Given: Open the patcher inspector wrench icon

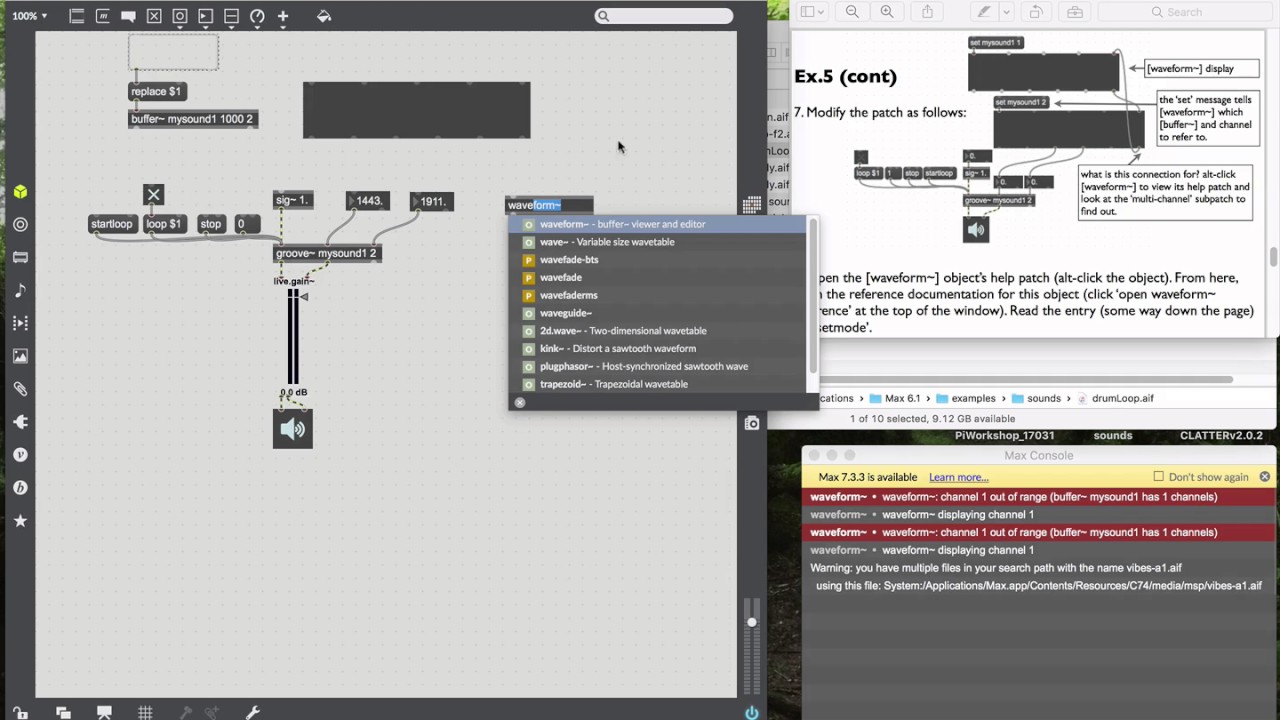Looking at the screenshot, I should (253, 713).
